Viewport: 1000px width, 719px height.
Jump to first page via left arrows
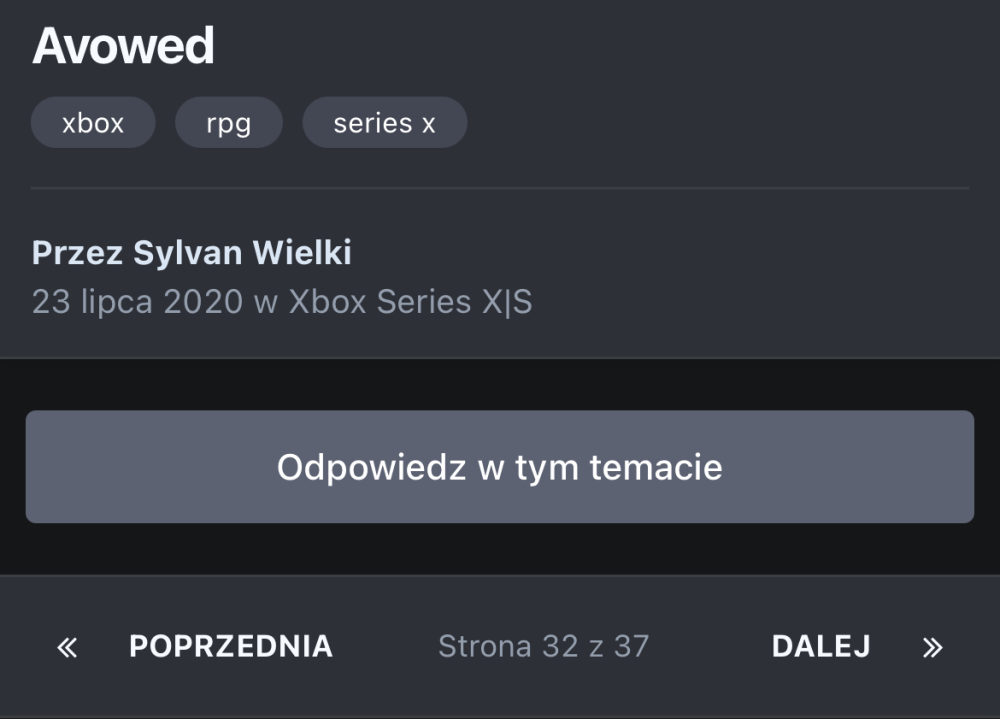coord(67,648)
